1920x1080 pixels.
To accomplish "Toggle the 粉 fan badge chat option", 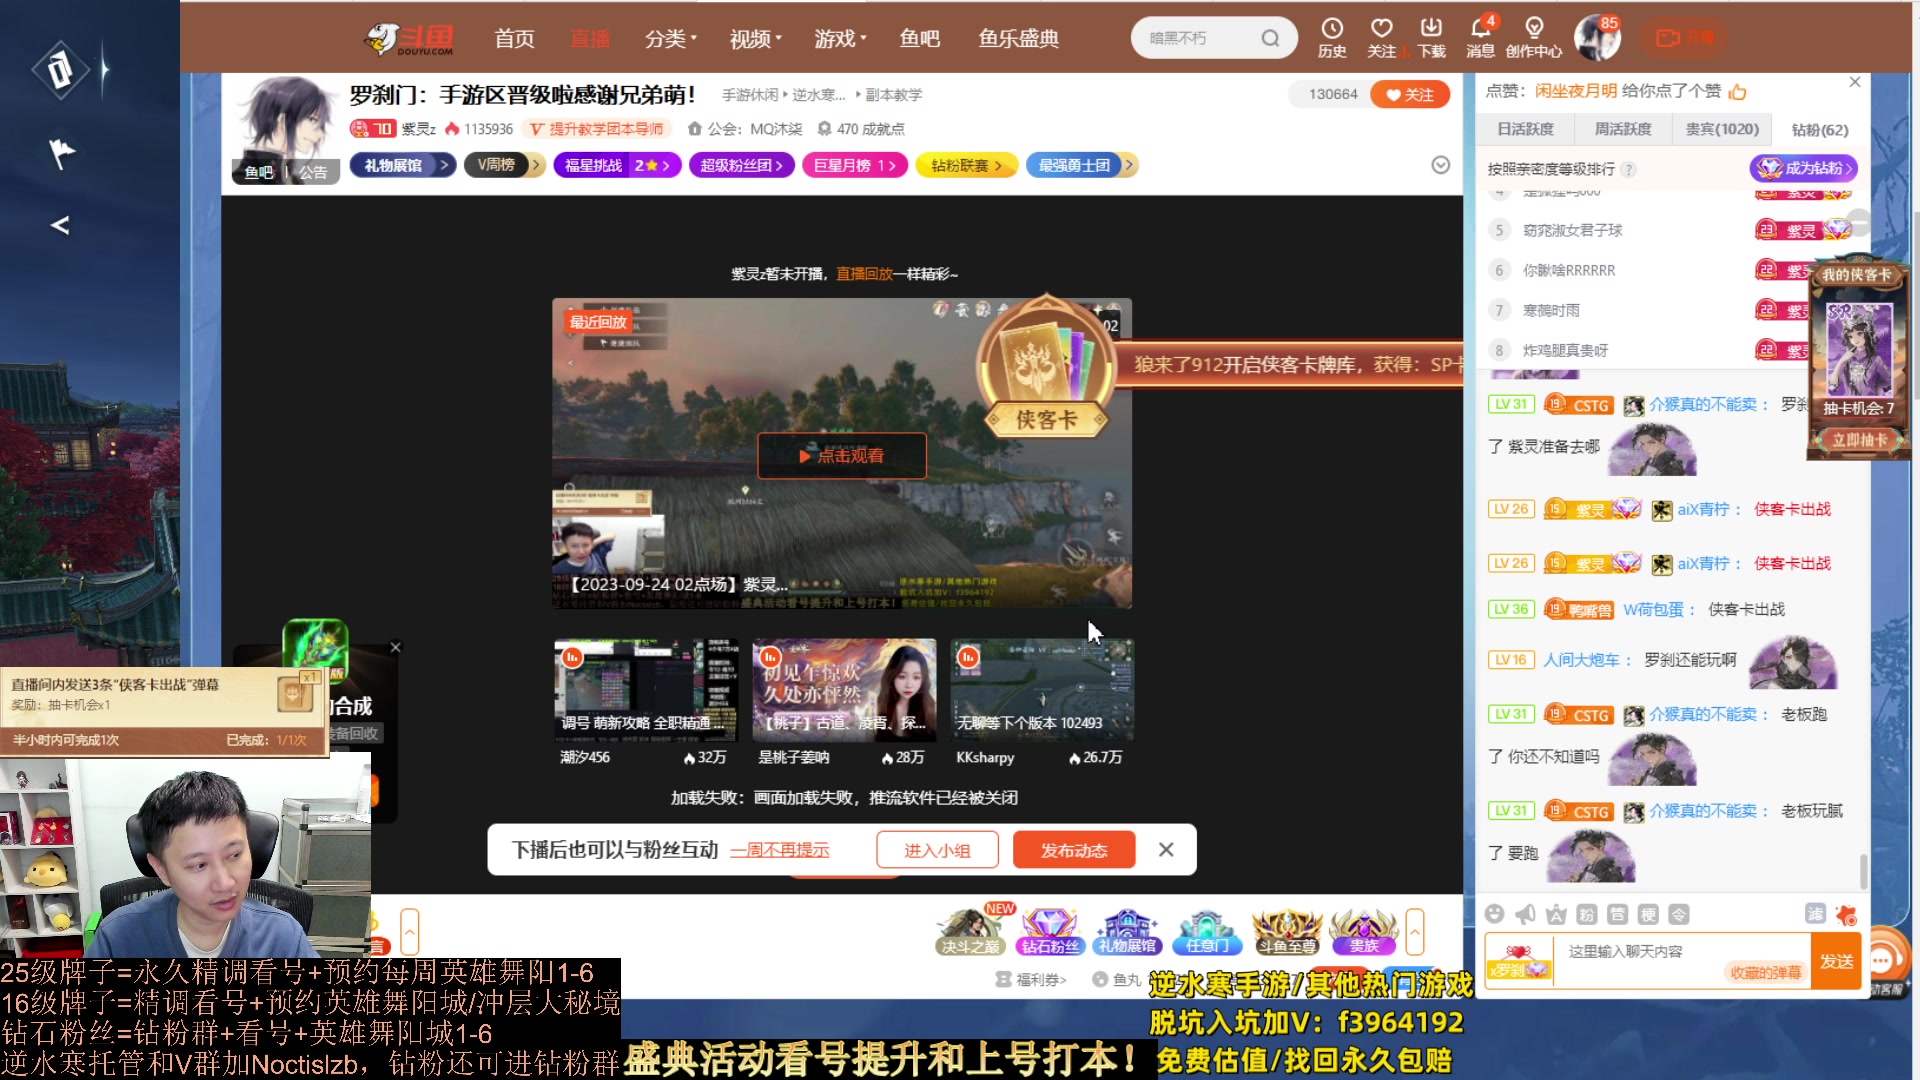I will [1587, 914].
